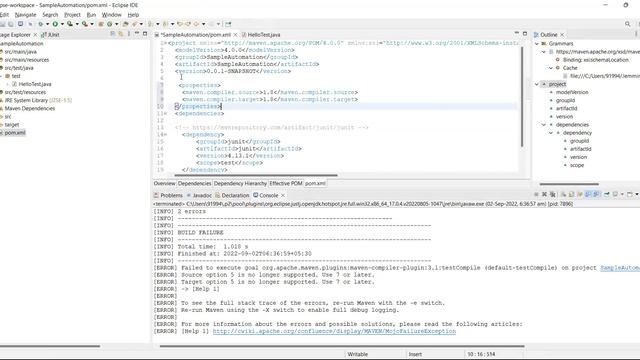This screenshot has height=360, width=640.
Task: Collapse the Cache node in Outline
Action: click(551, 68)
